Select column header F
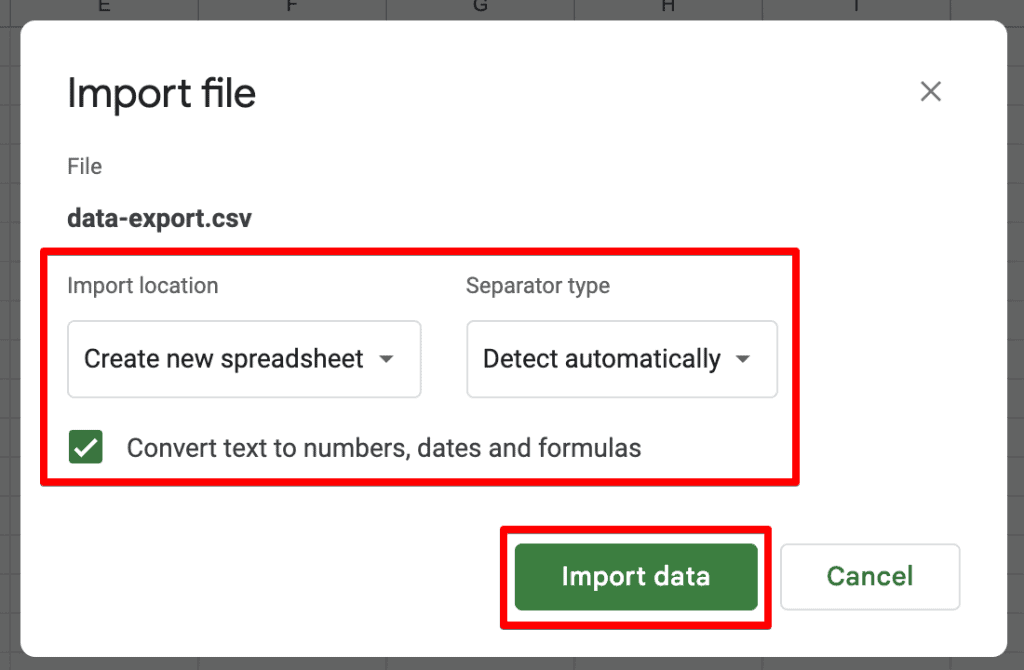 click(x=291, y=8)
